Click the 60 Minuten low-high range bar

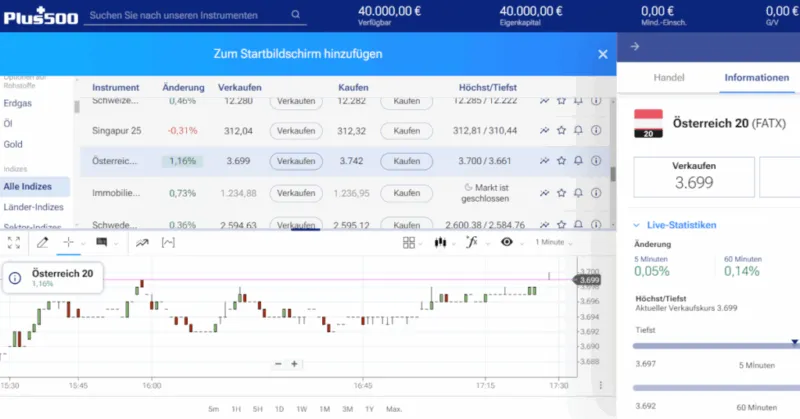(715, 388)
